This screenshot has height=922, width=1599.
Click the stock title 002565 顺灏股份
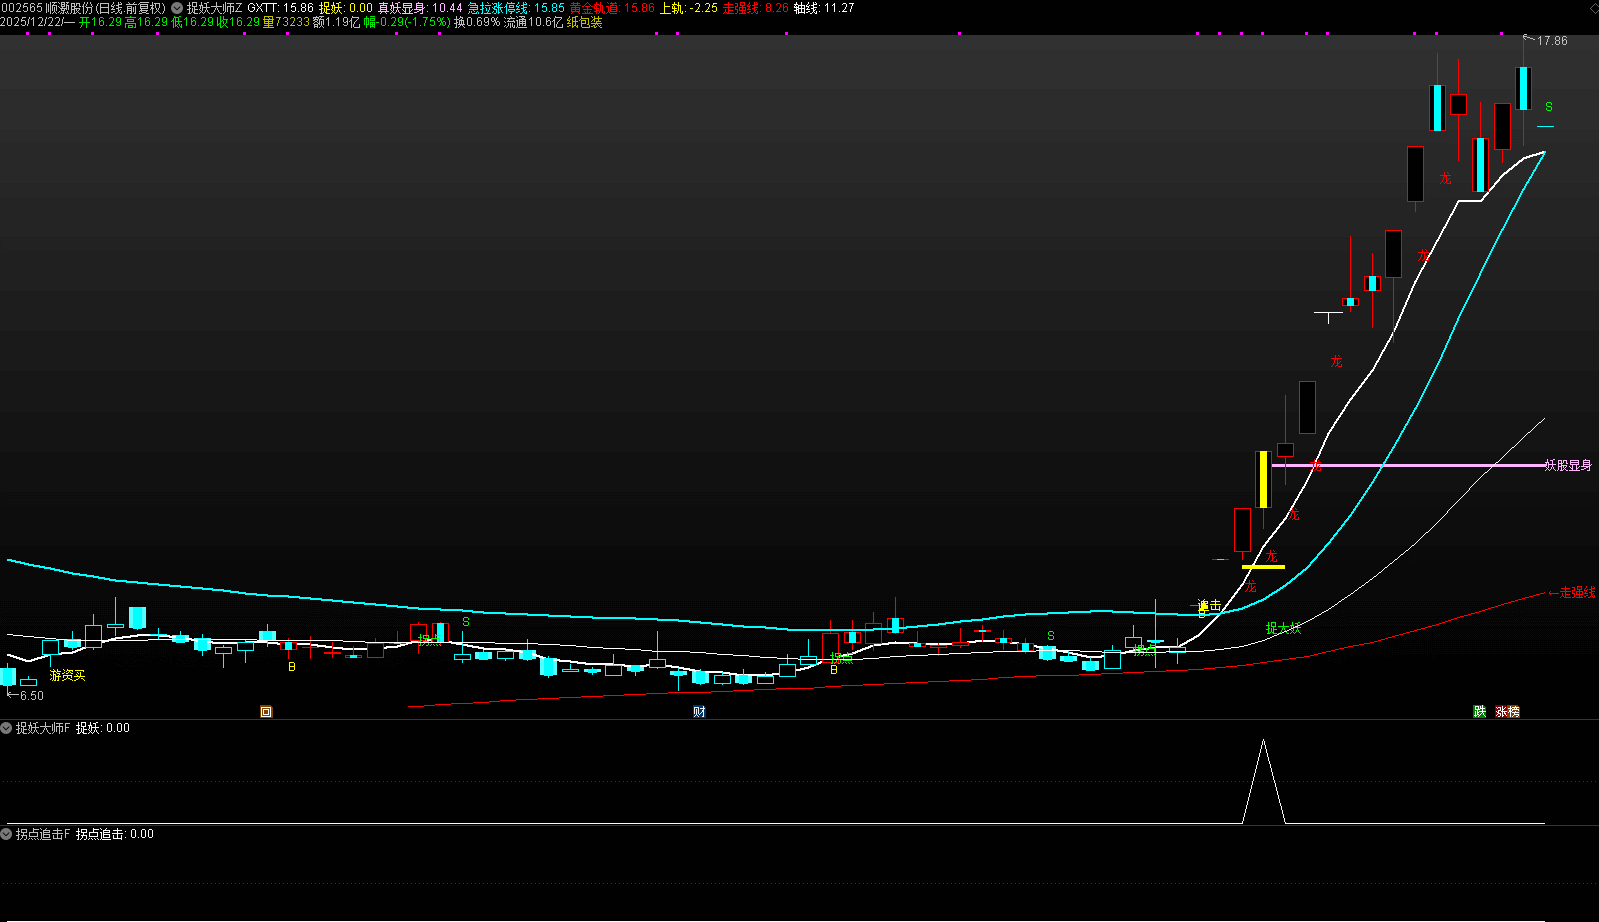point(83,8)
